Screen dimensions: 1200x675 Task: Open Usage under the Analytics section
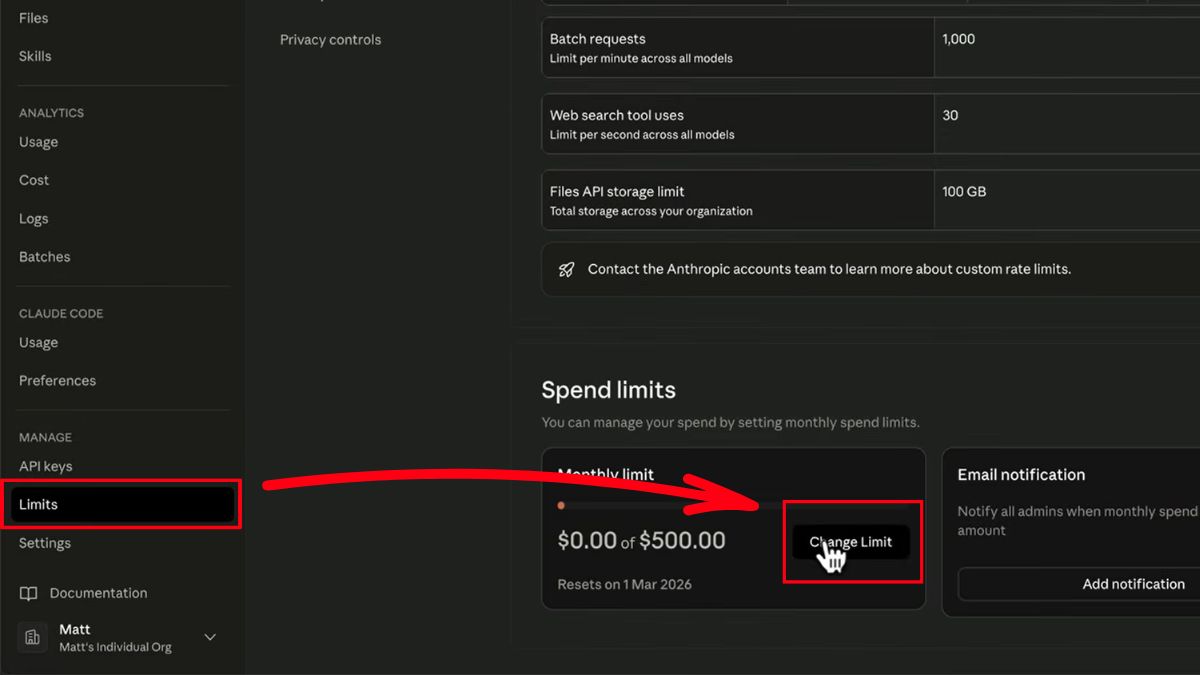[x=38, y=142]
